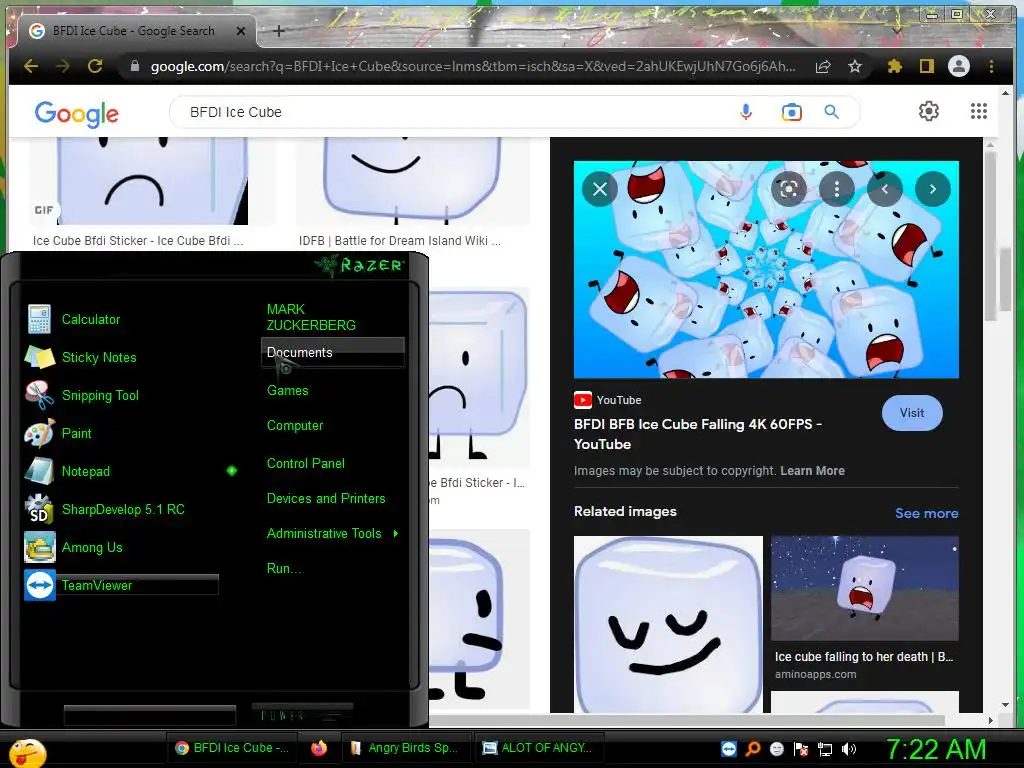The height and width of the screenshot is (768, 1024).
Task: Open Ice cube falling to her death image
Action: pos(865,588)
